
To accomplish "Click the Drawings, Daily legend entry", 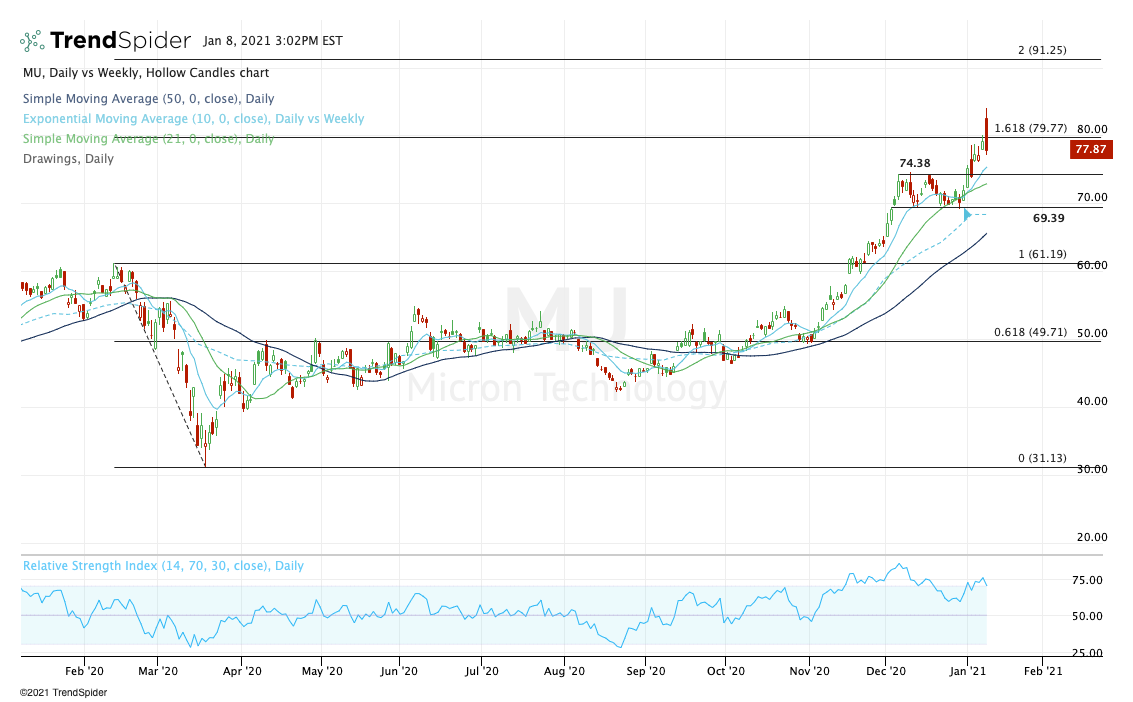I will pyautogui.click(x=68, y=159).
